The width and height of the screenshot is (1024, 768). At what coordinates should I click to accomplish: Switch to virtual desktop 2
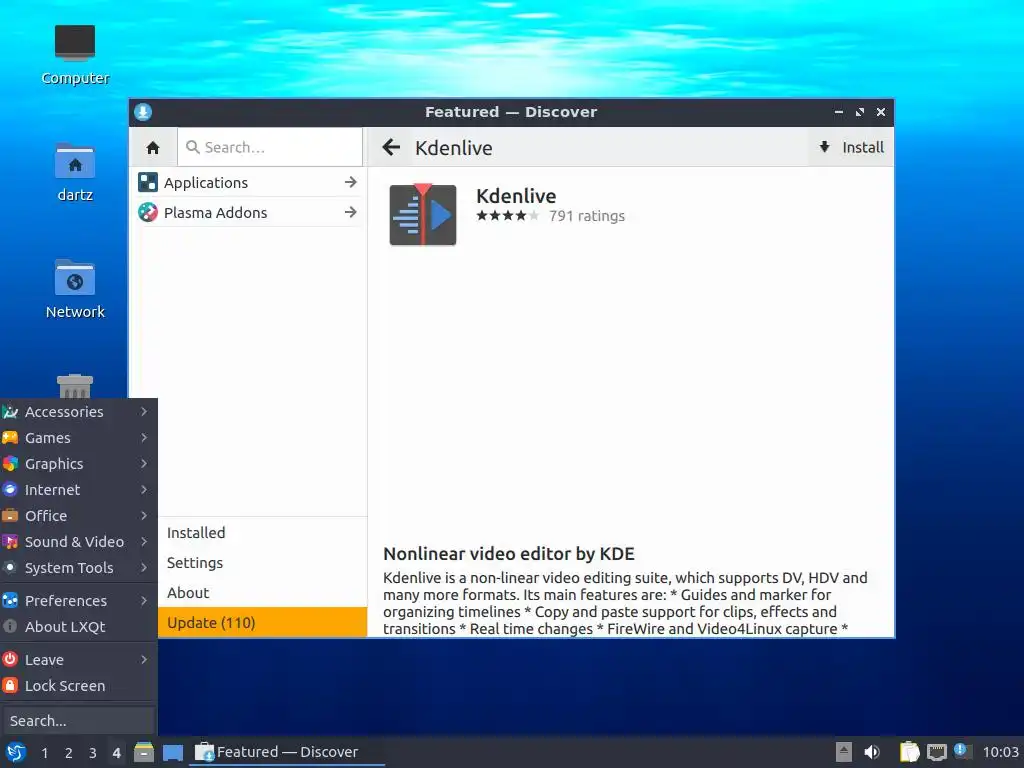coord(69,753)
